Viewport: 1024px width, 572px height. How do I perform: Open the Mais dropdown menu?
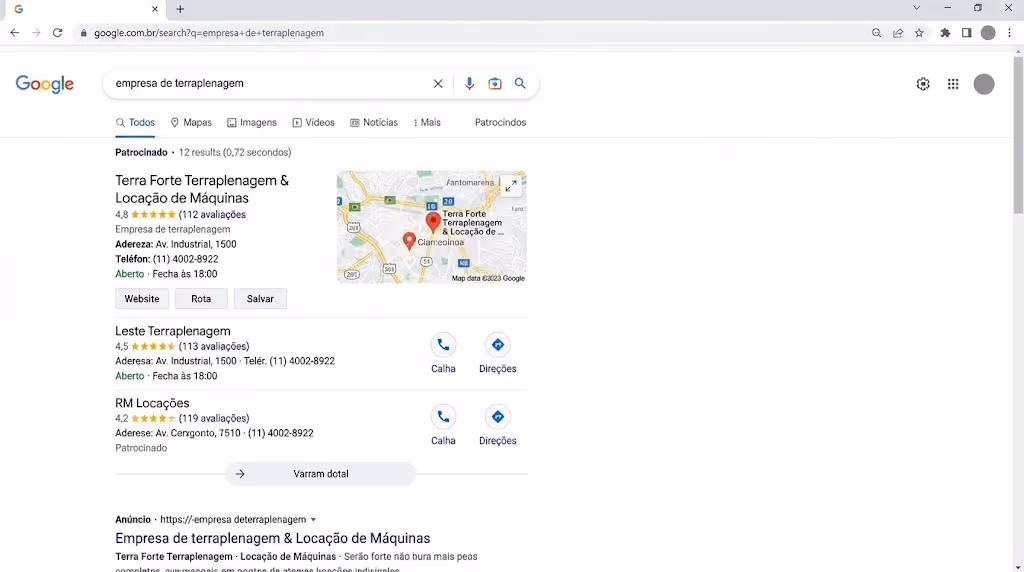pos(427,123)
